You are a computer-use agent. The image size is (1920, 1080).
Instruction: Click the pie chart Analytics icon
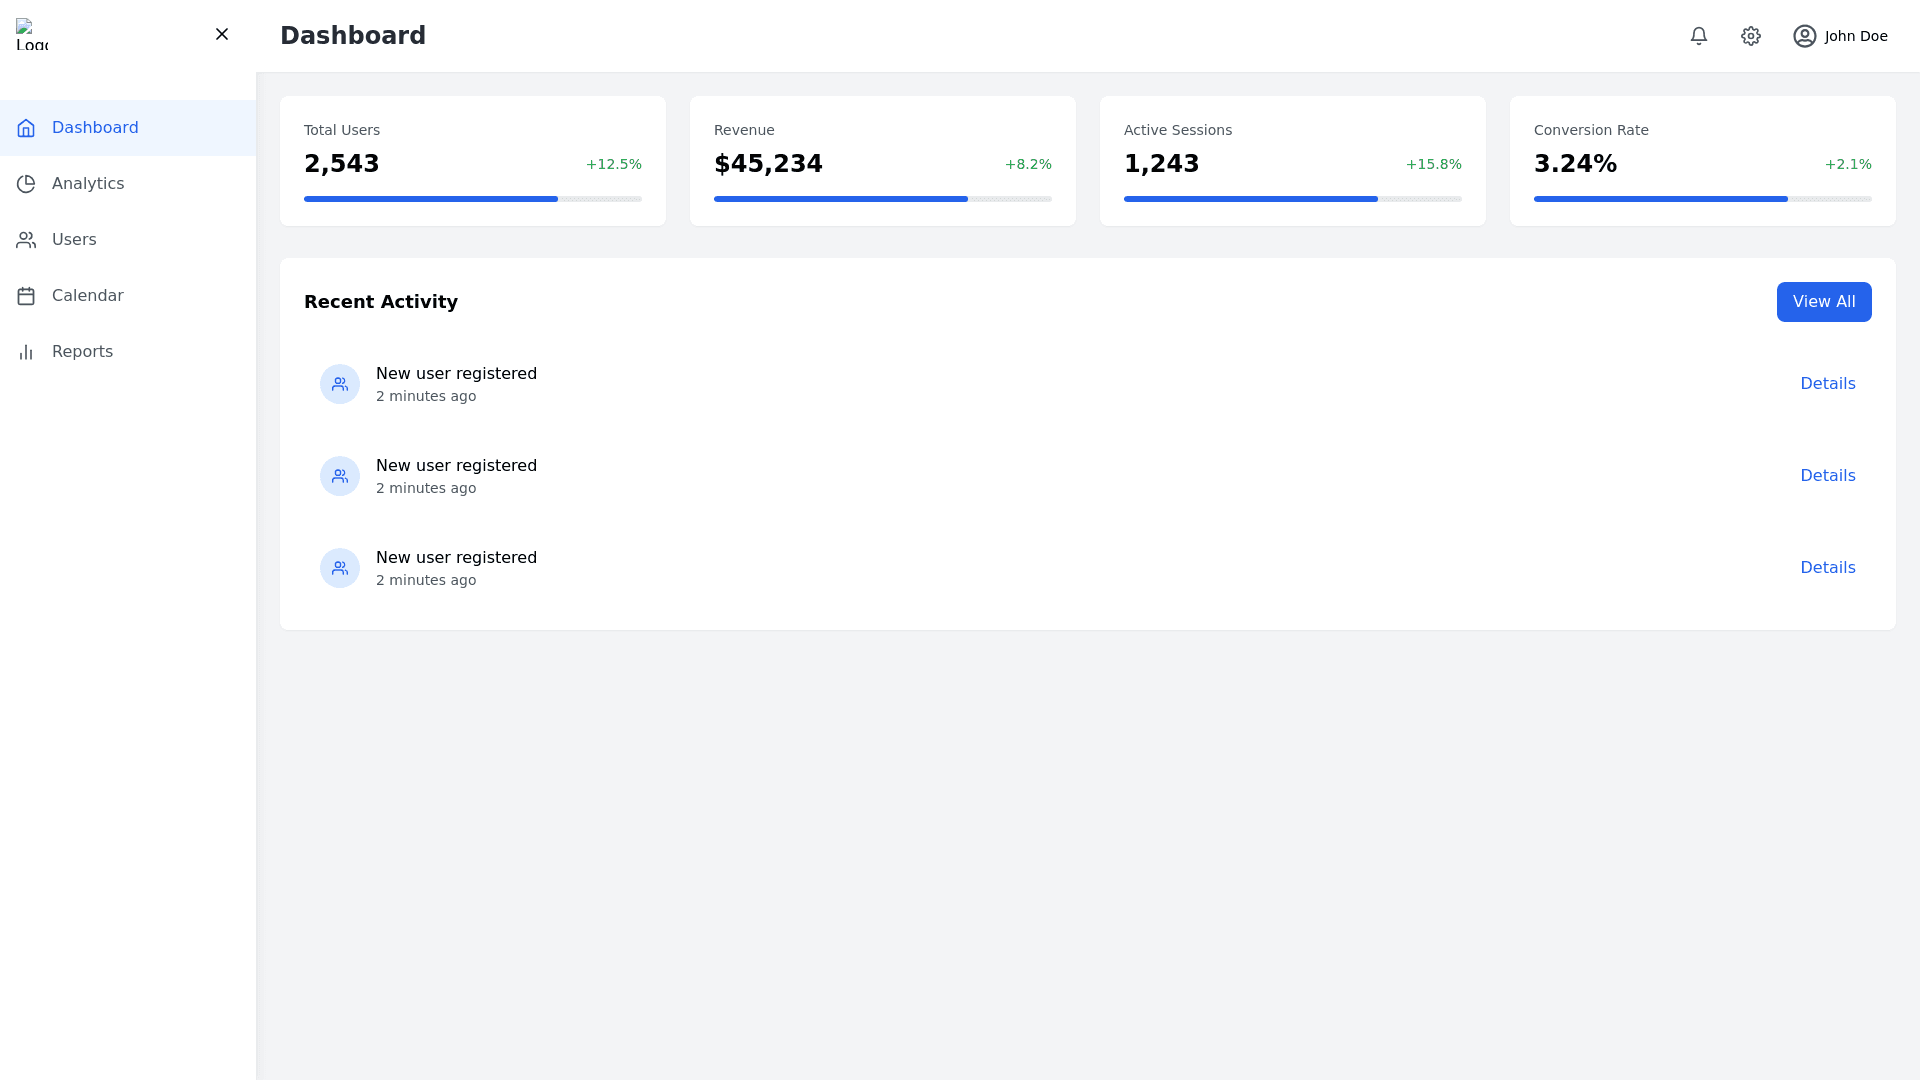coord(26,184)
